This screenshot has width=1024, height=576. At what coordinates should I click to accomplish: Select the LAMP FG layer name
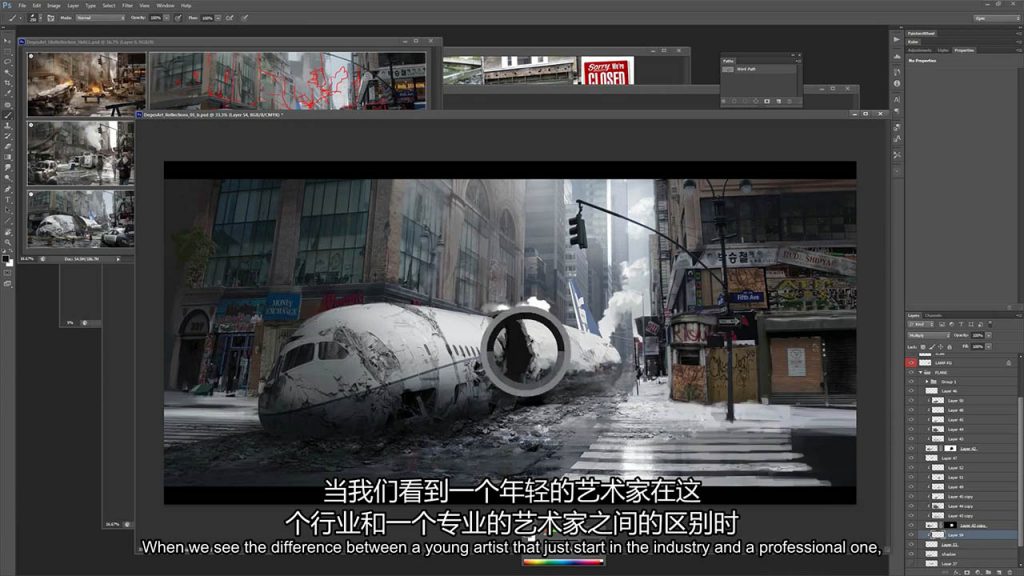pyautogui.click(x=944, y=362)
